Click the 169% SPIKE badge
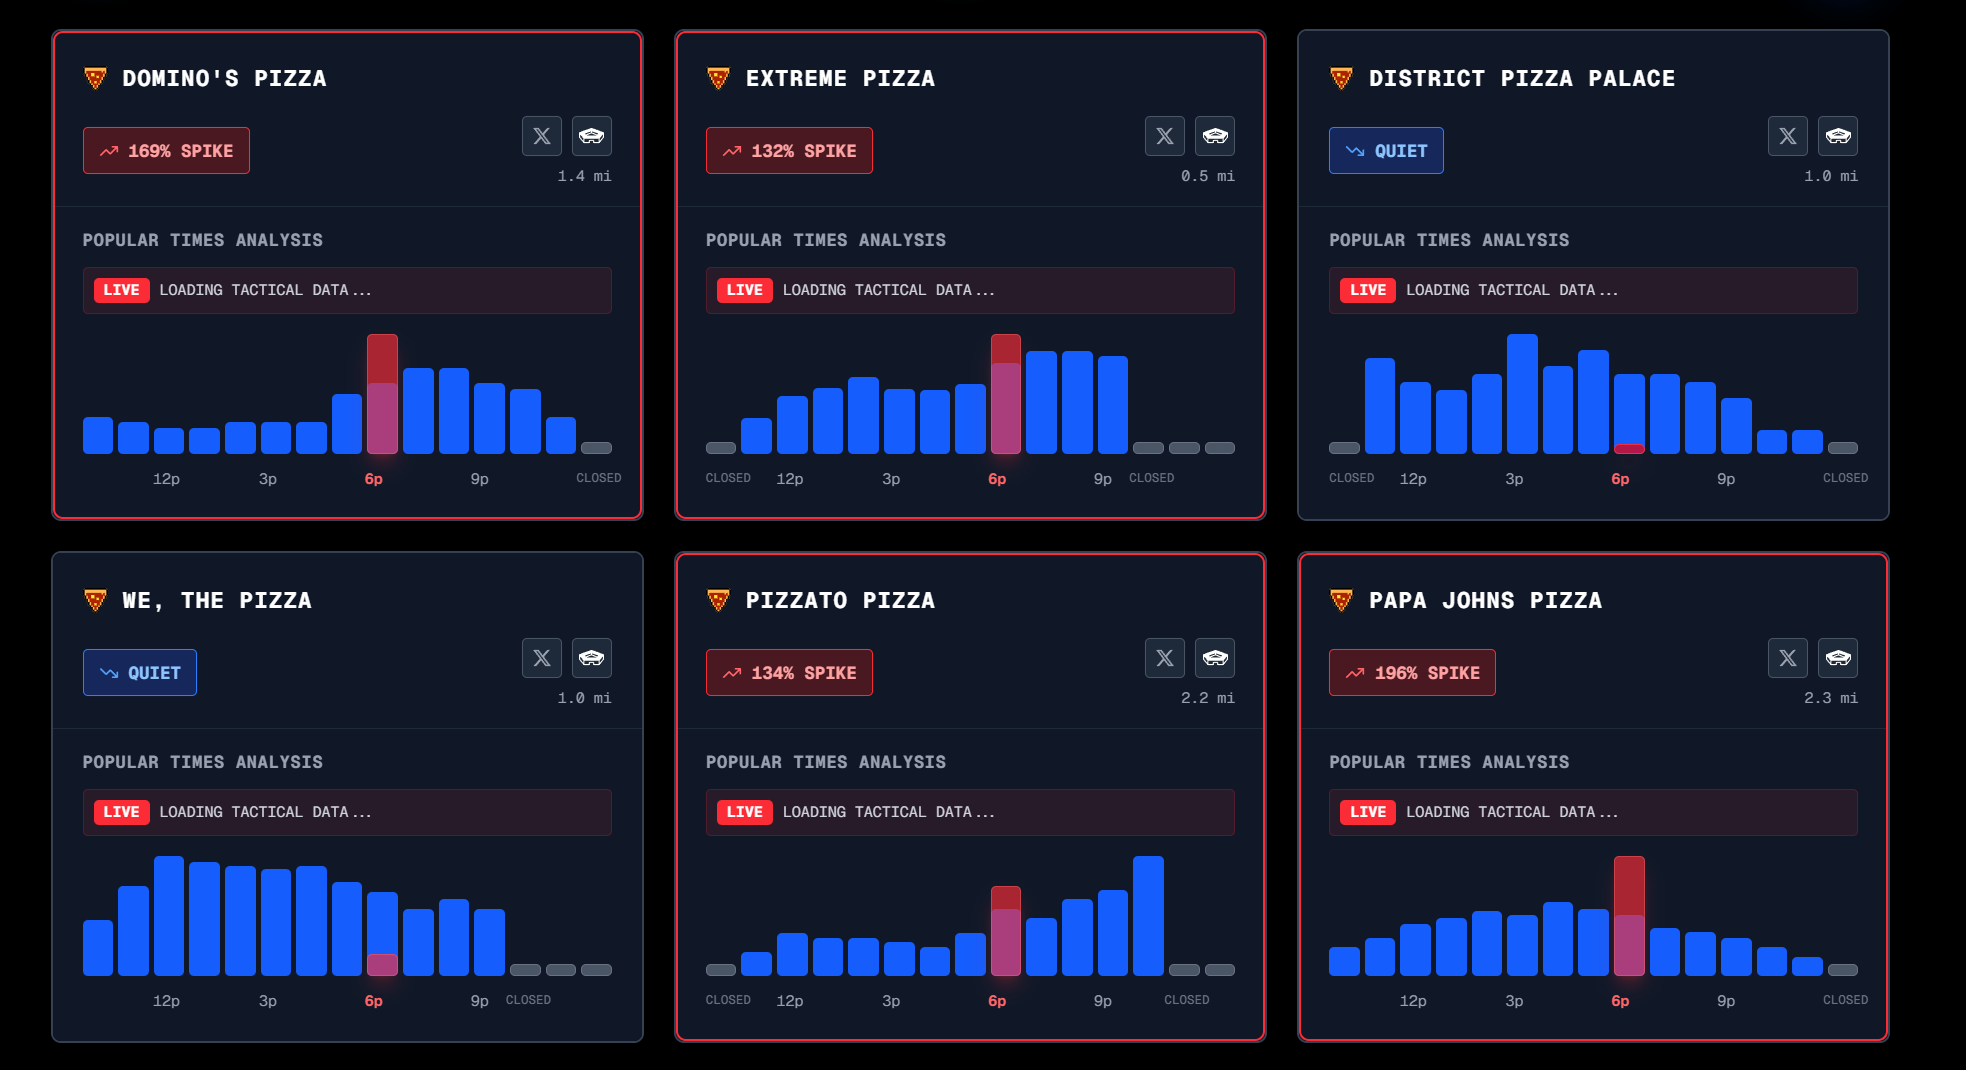 coord(166,151)
